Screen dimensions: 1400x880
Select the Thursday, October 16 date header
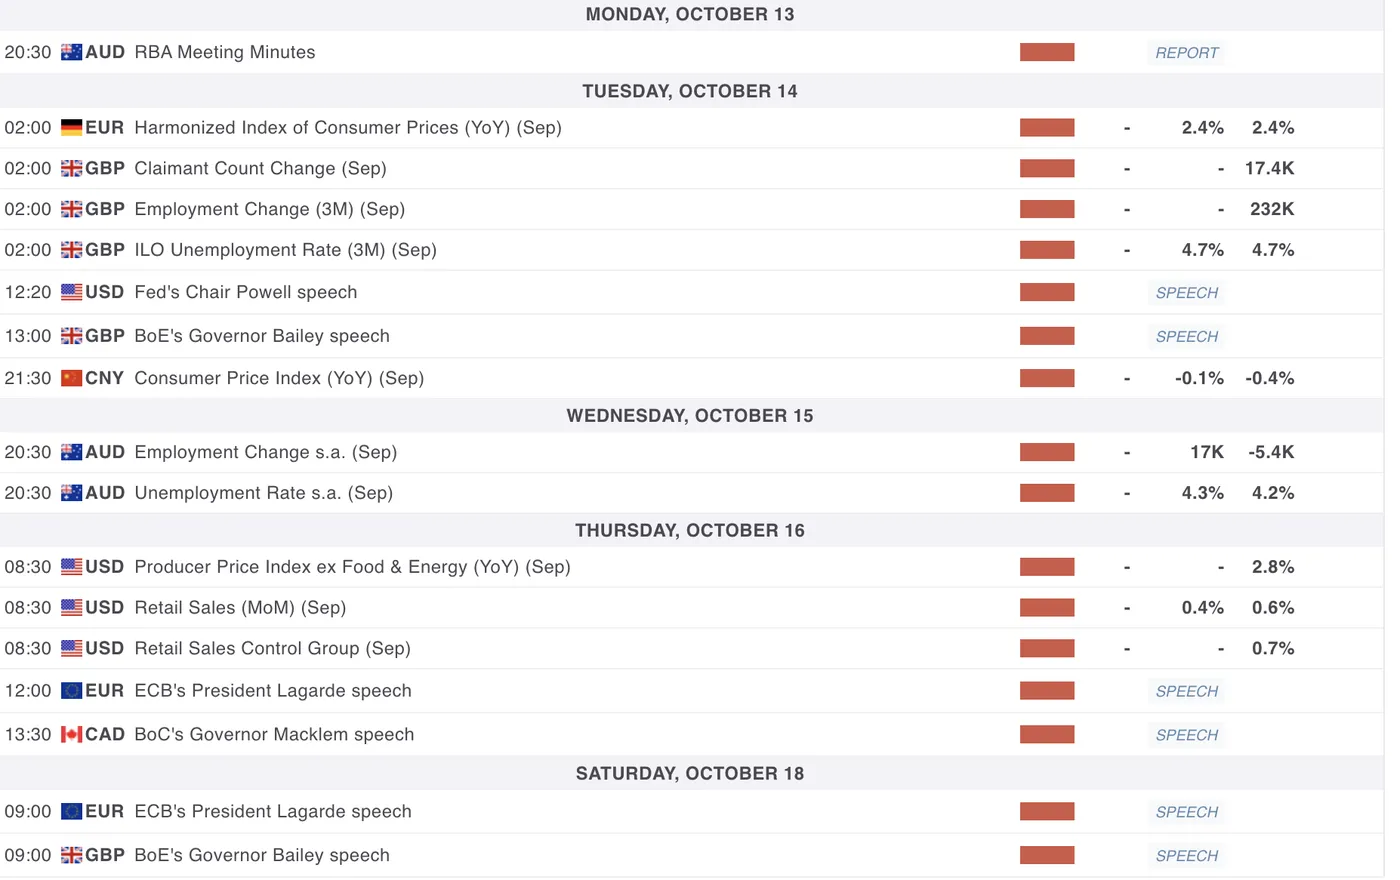(x=690, y=530)
